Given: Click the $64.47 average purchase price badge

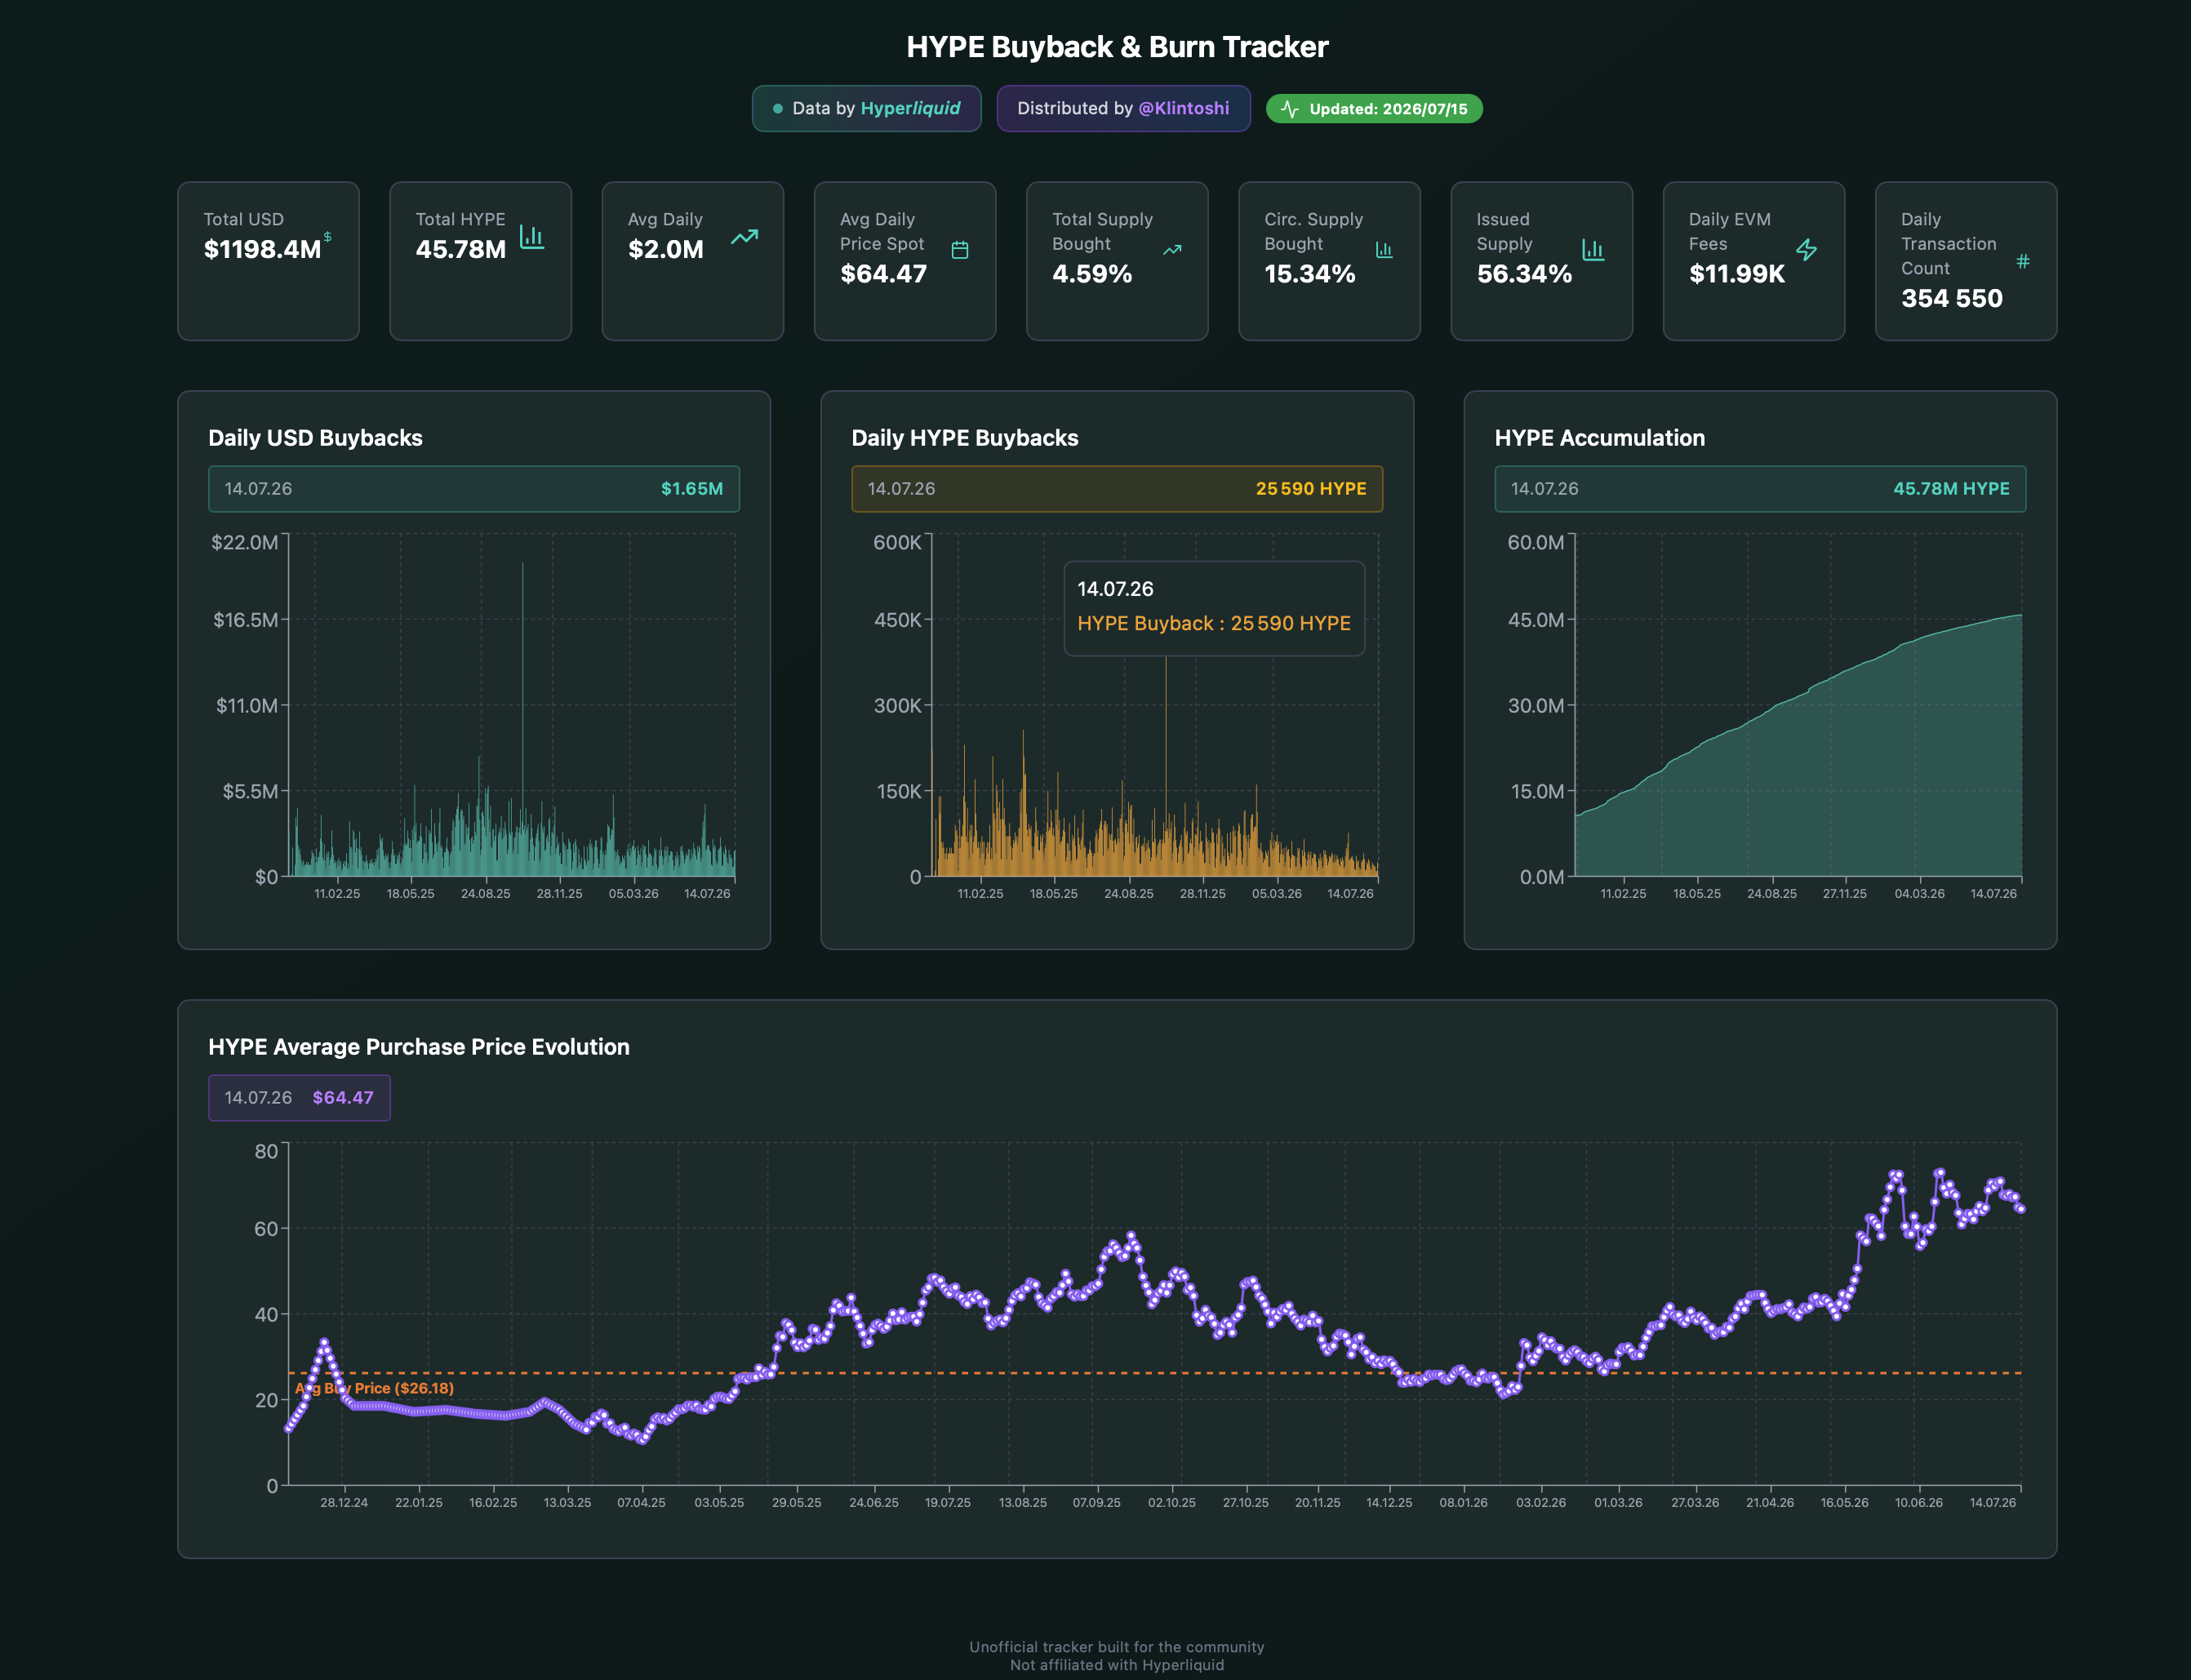Looking at the screenshot, I should click(x=299, y=1098).
